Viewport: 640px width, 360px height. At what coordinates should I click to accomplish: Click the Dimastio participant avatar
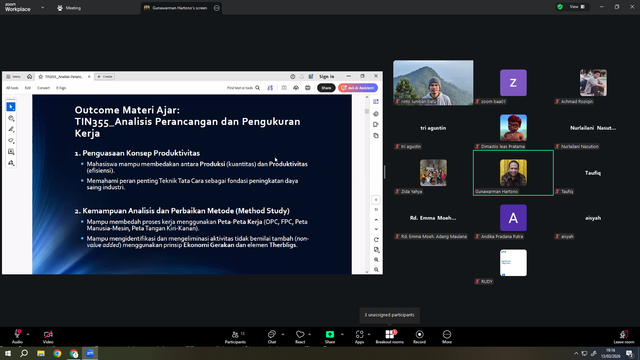coord(513,128)
